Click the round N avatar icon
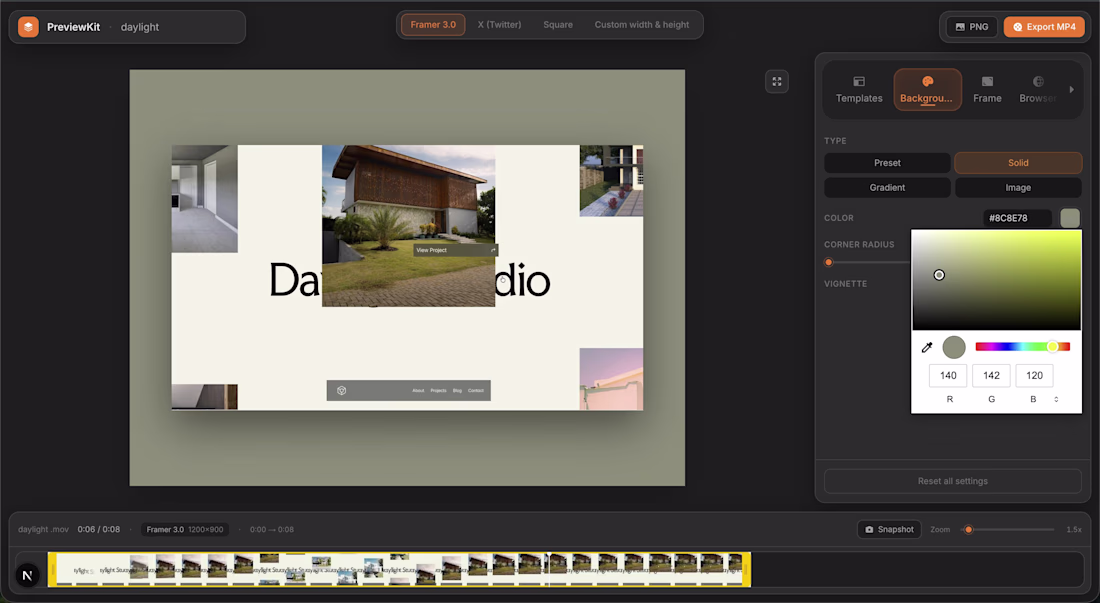Image resolution: width=1100 pixels, height=603 pixels. (x=27, y=576)
